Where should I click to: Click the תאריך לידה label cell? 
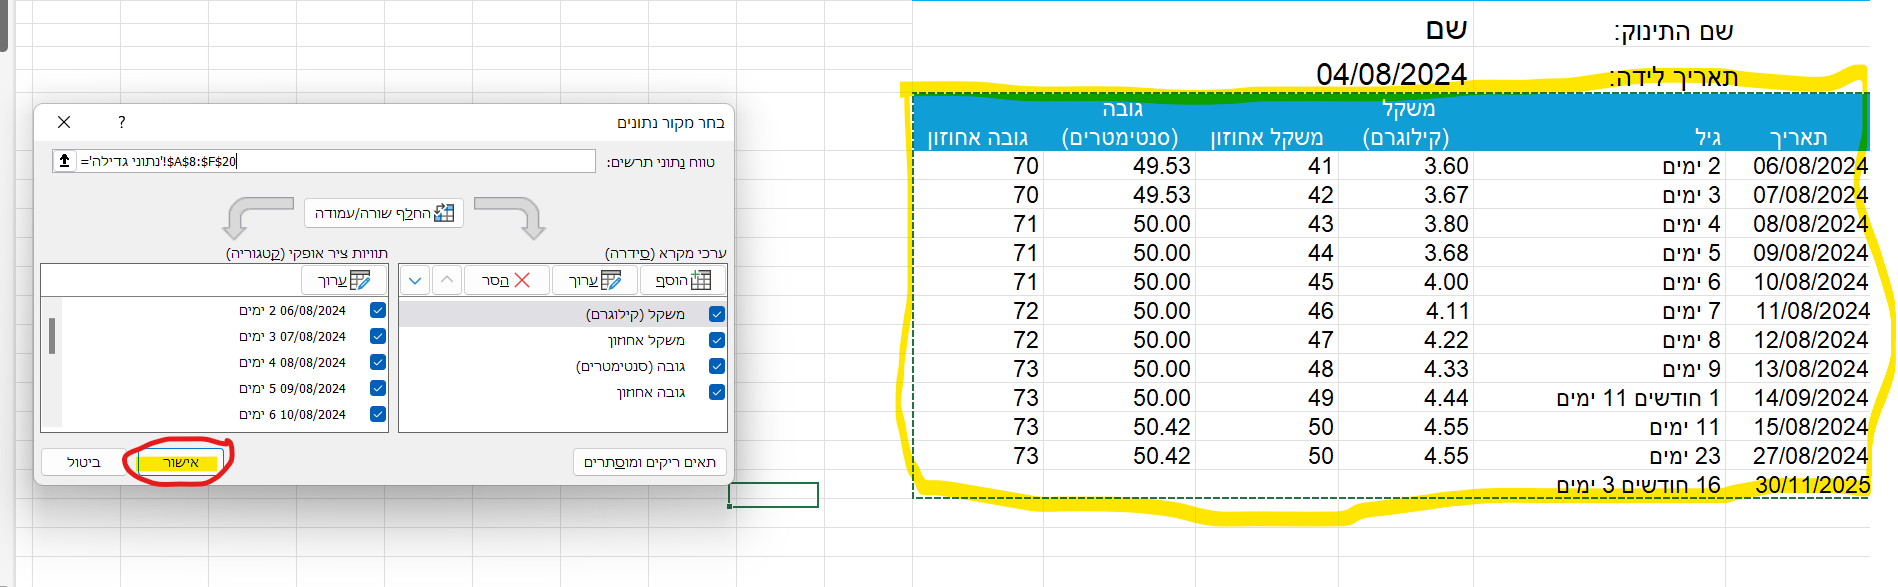tap(1673, 77)
